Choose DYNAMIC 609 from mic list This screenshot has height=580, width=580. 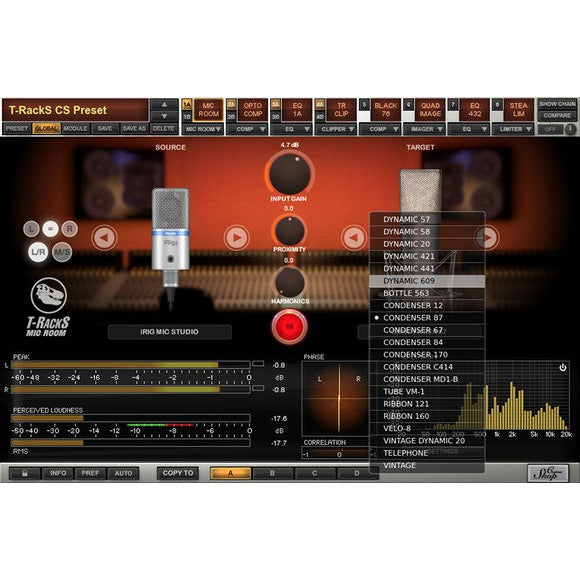(x=427, y=281)
